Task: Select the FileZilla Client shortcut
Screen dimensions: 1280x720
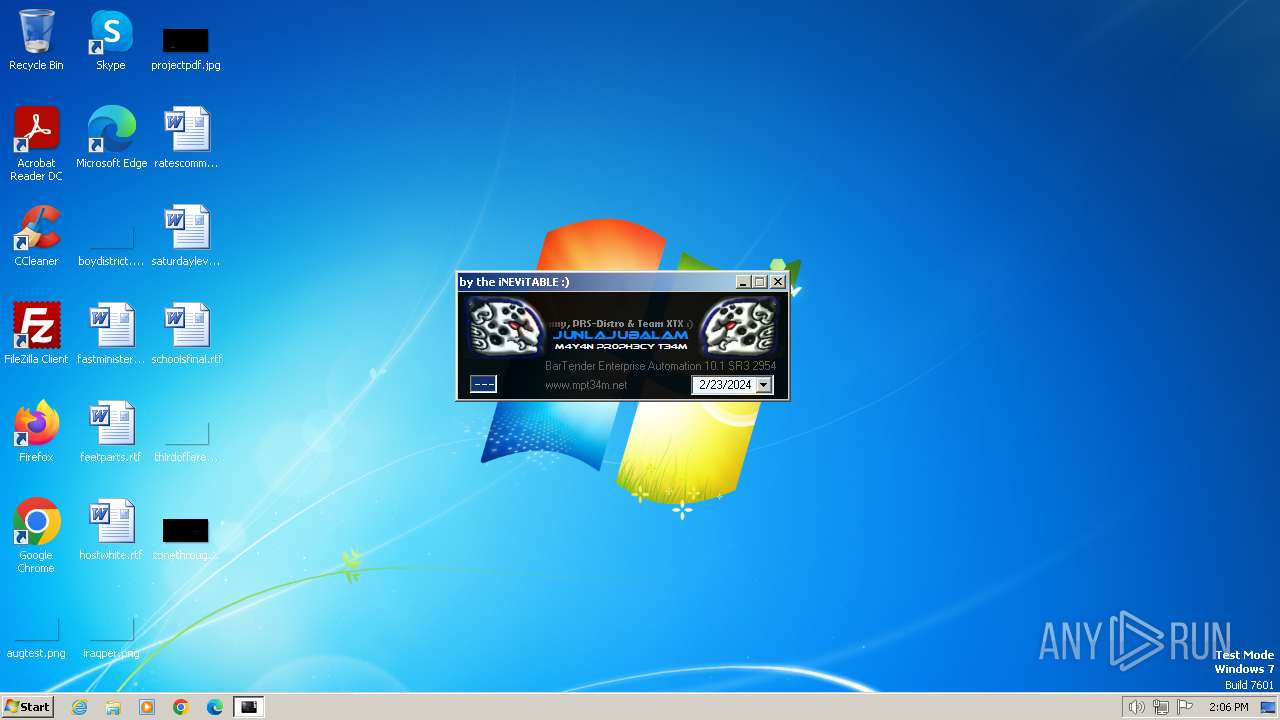Action: (36, 334)
